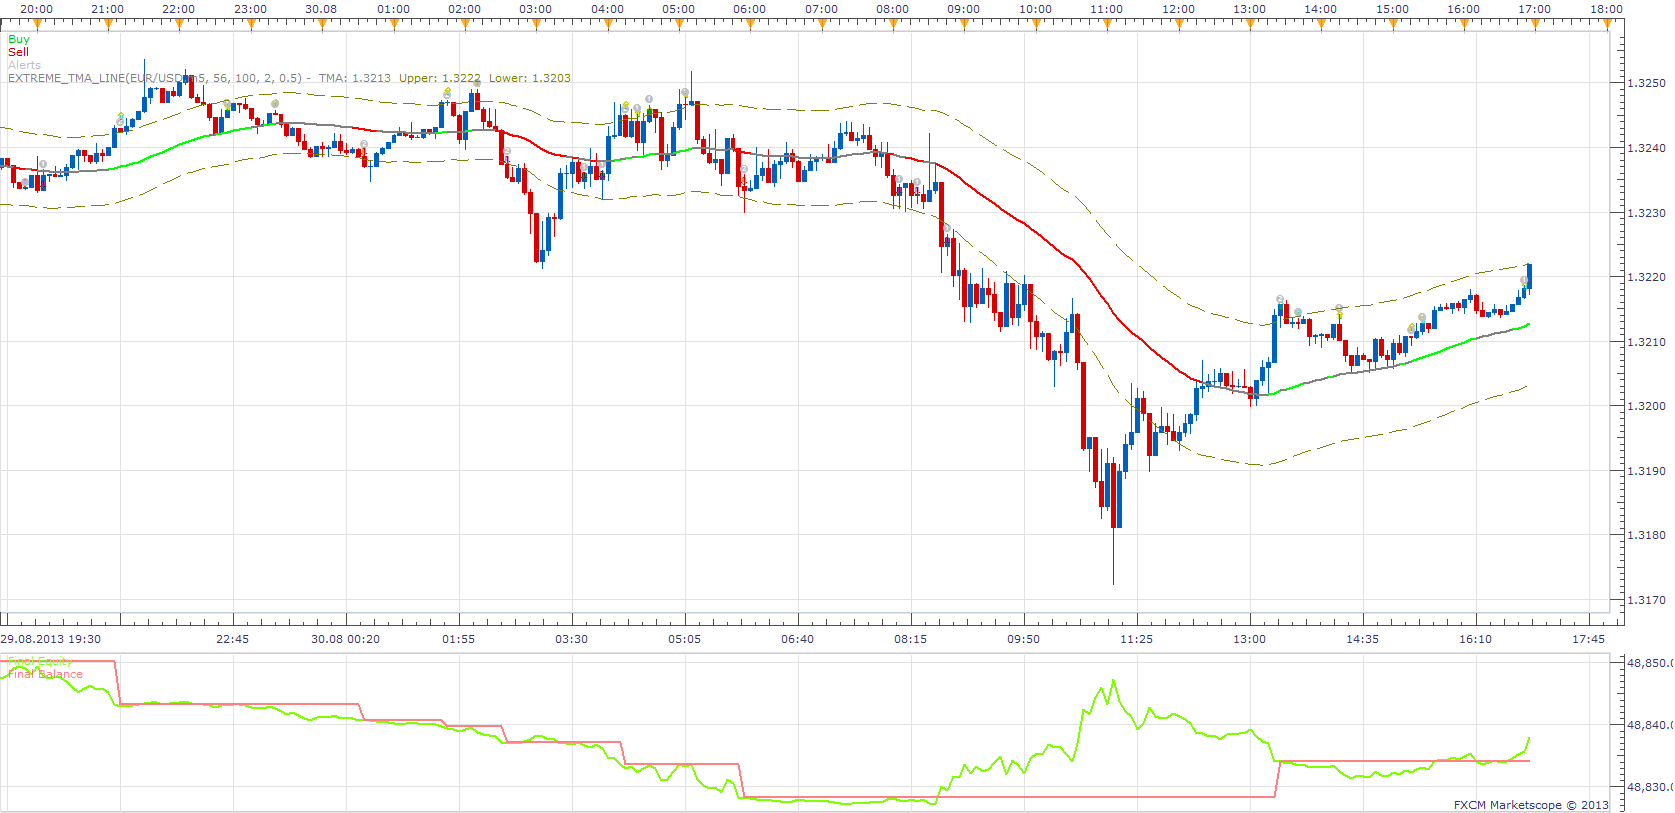Click the 1.3230 price axis label
This screenshot has width=1675, height=813.
click(1647, 213)
